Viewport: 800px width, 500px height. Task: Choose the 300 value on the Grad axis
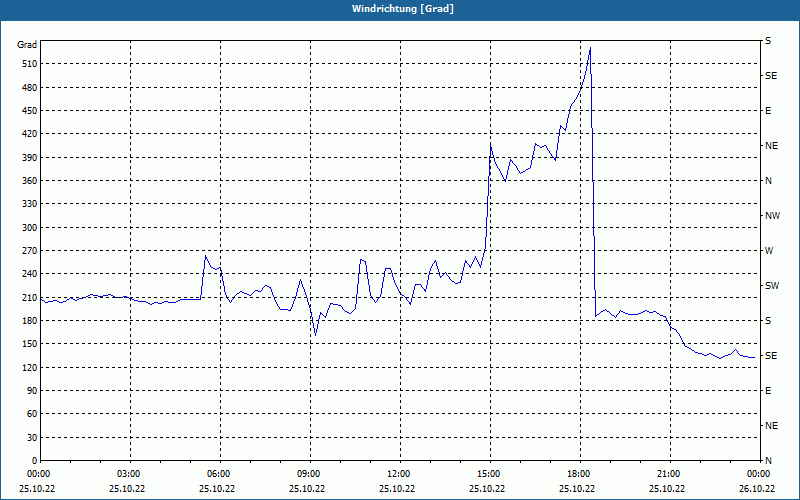(x=29, y=228)
